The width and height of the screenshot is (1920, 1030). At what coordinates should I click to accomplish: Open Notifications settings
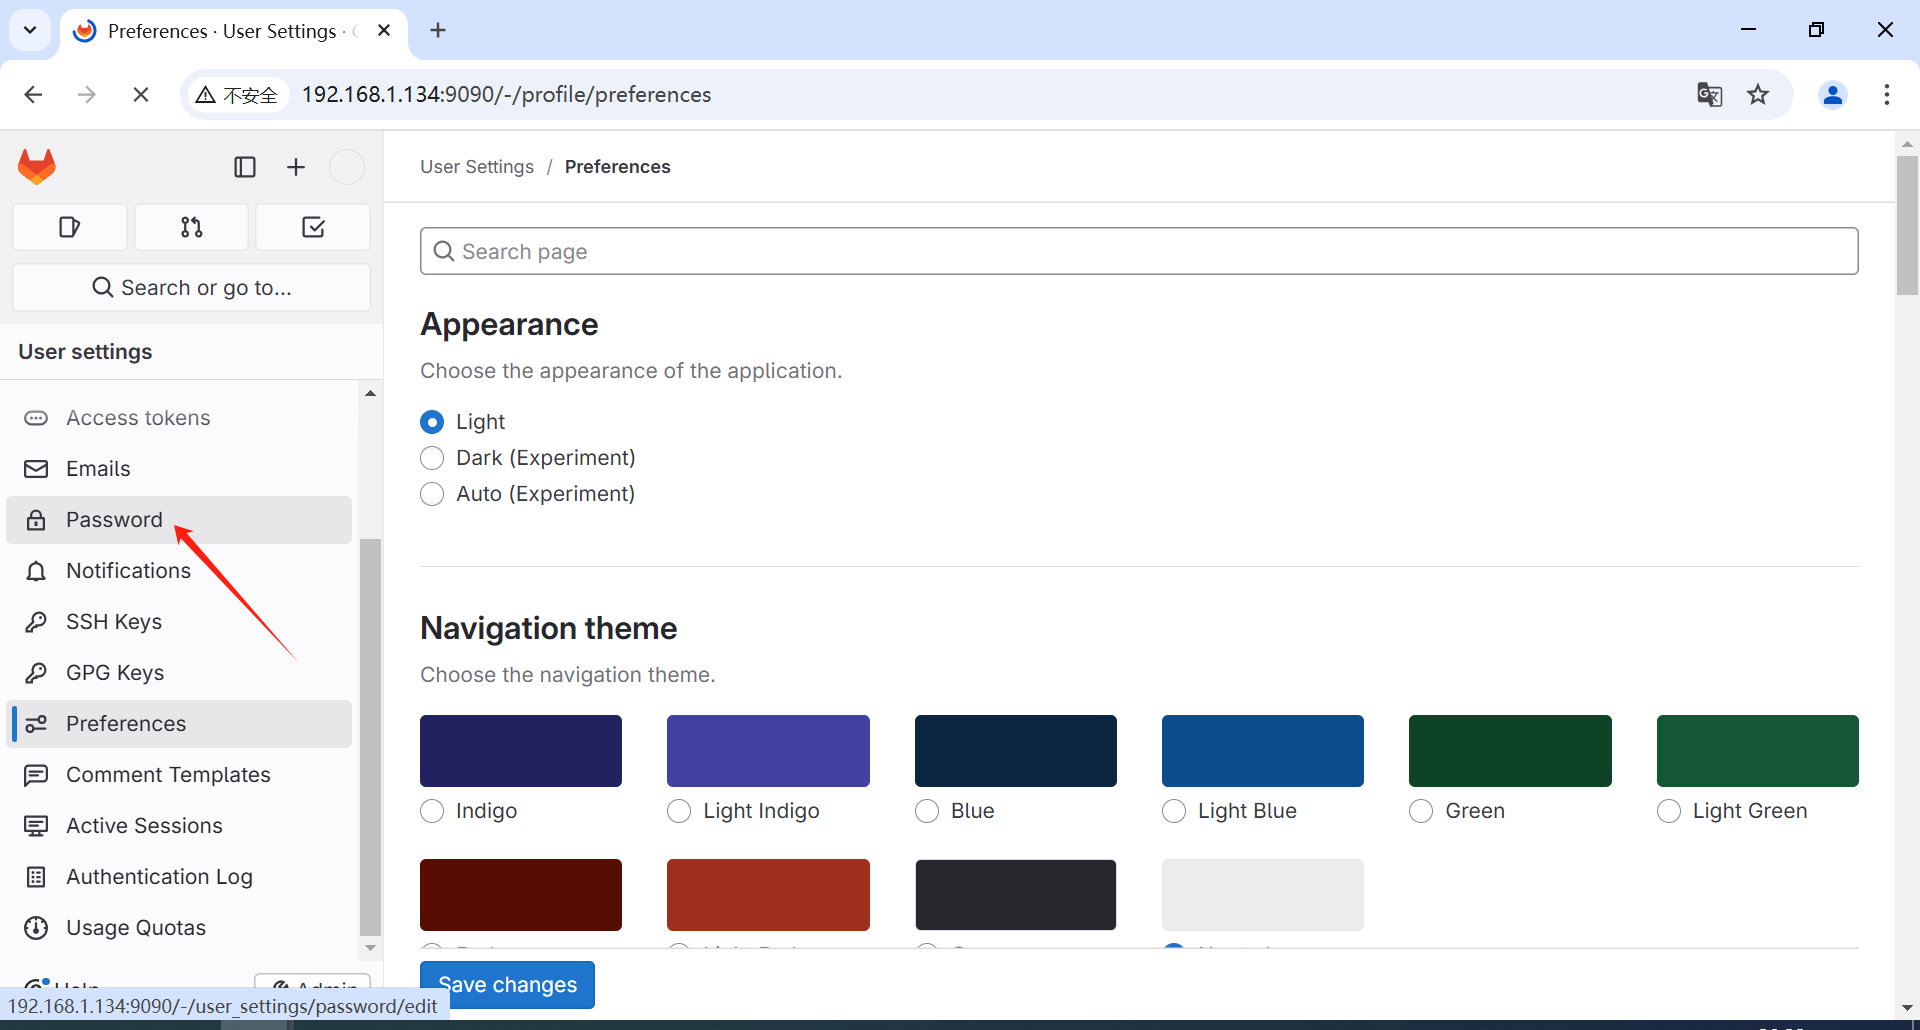click(180, 571)
